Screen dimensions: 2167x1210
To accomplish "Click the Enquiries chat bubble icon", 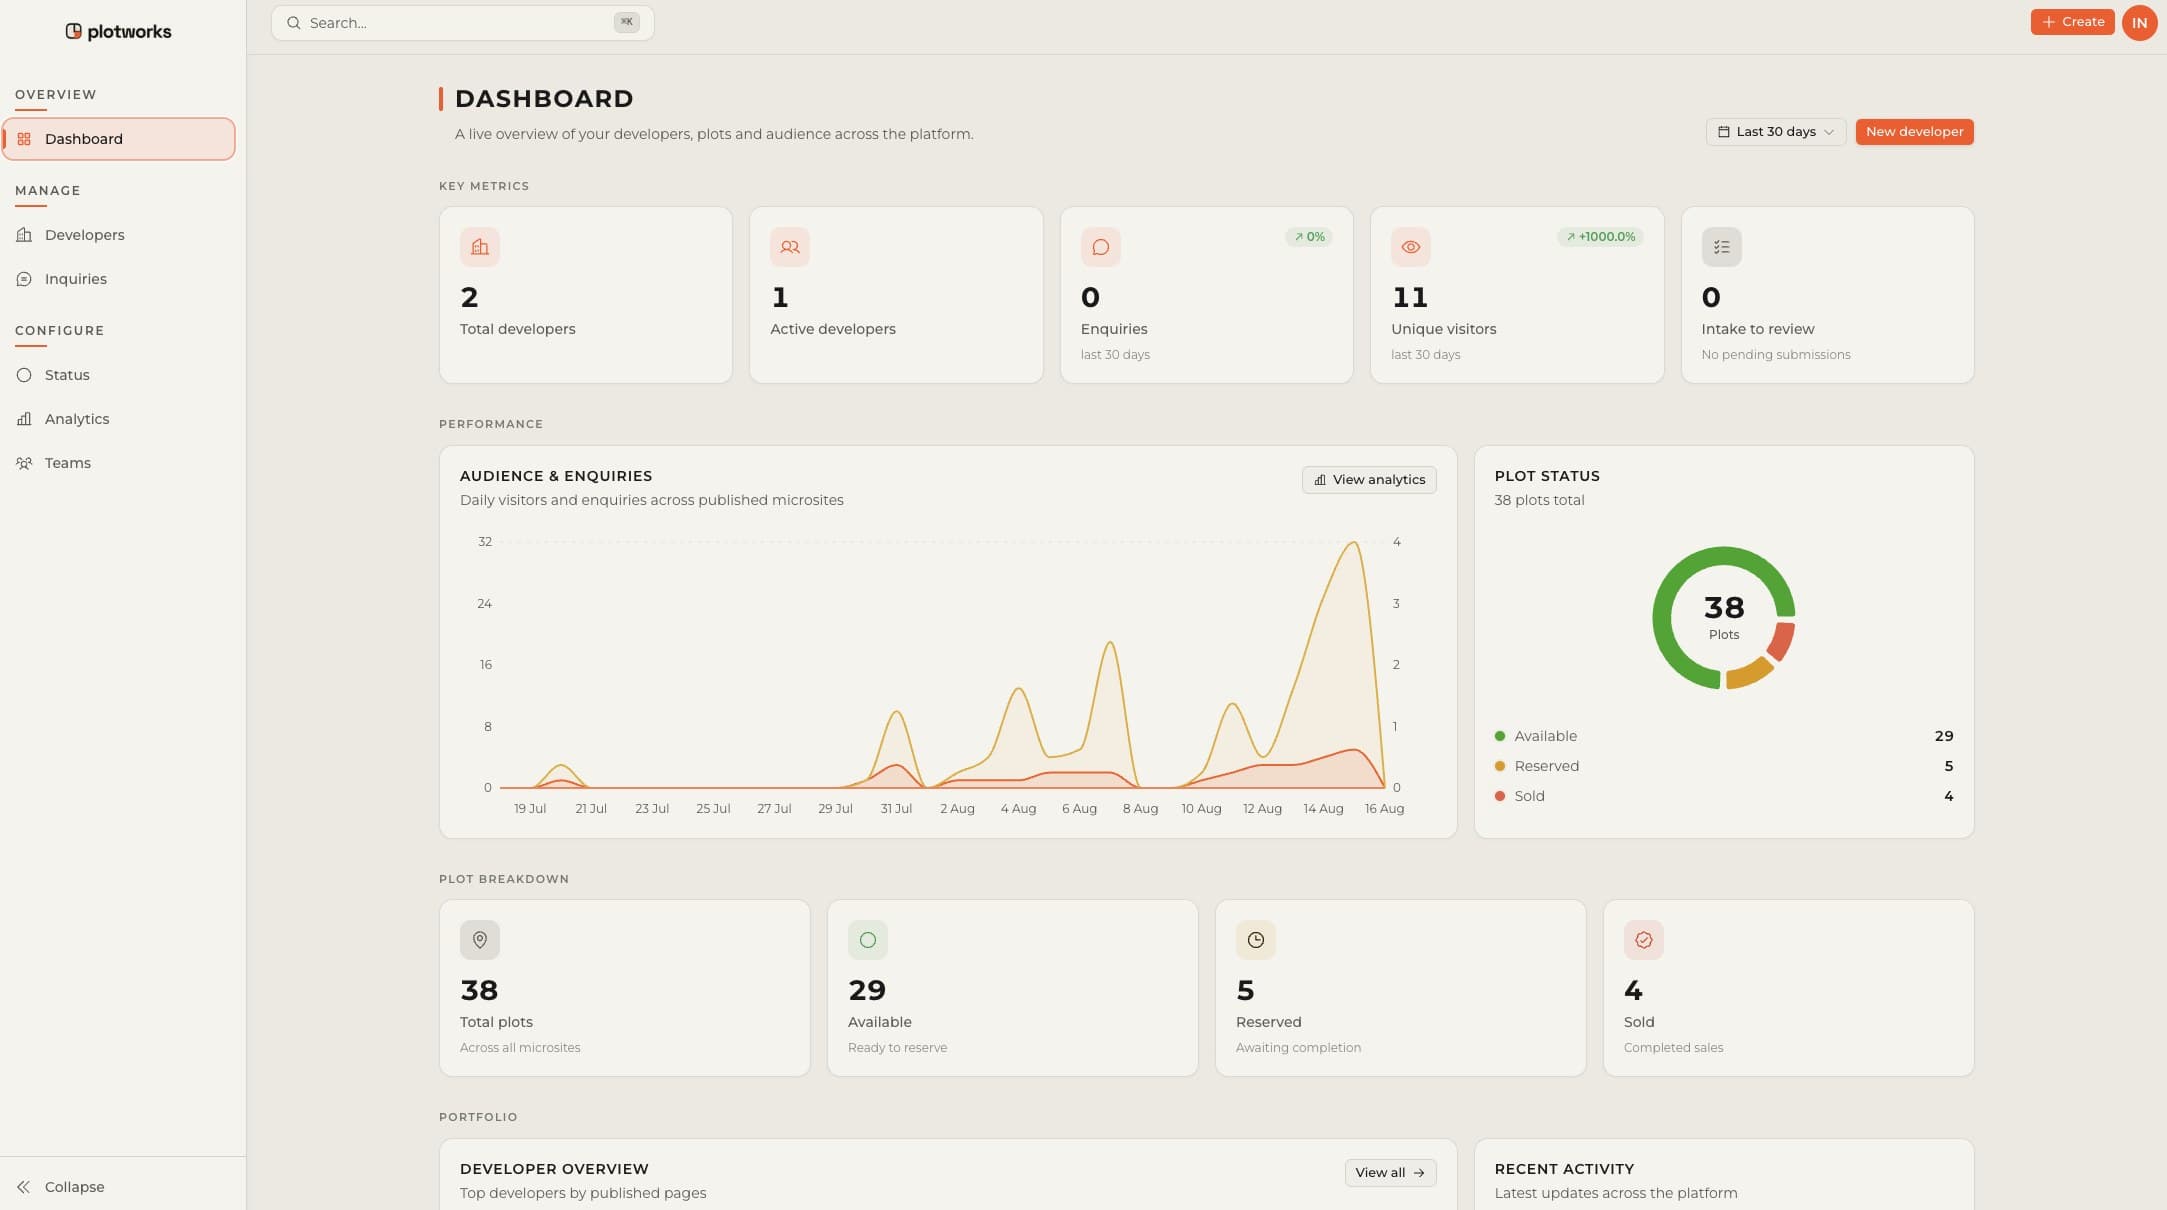I will [x=1101, y=247].
